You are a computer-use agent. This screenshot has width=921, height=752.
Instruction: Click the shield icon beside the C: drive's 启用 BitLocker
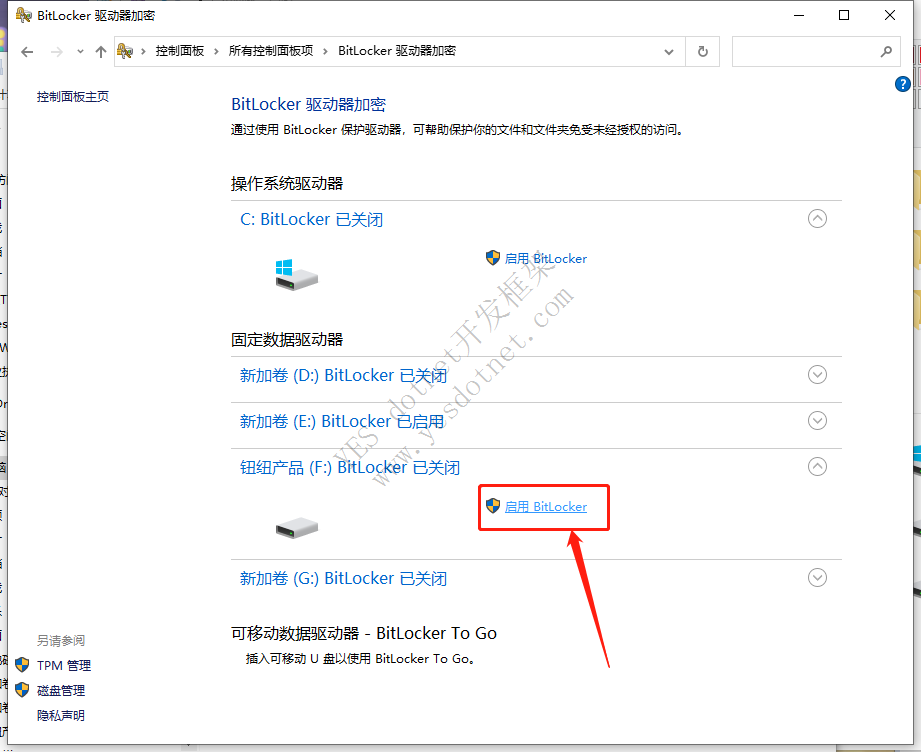(x=493, y=257)
